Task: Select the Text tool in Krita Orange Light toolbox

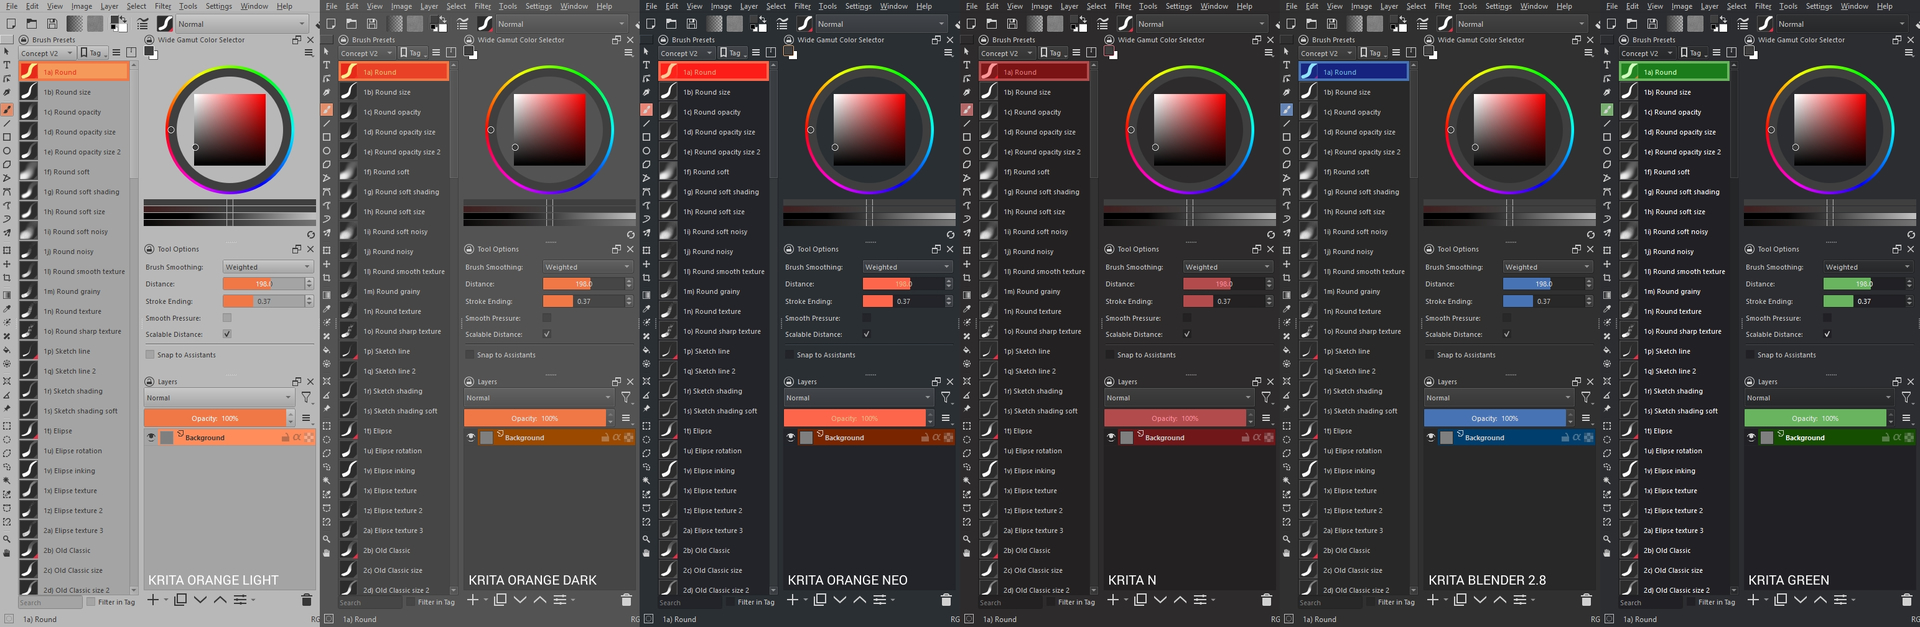Action: coord(7,66)
